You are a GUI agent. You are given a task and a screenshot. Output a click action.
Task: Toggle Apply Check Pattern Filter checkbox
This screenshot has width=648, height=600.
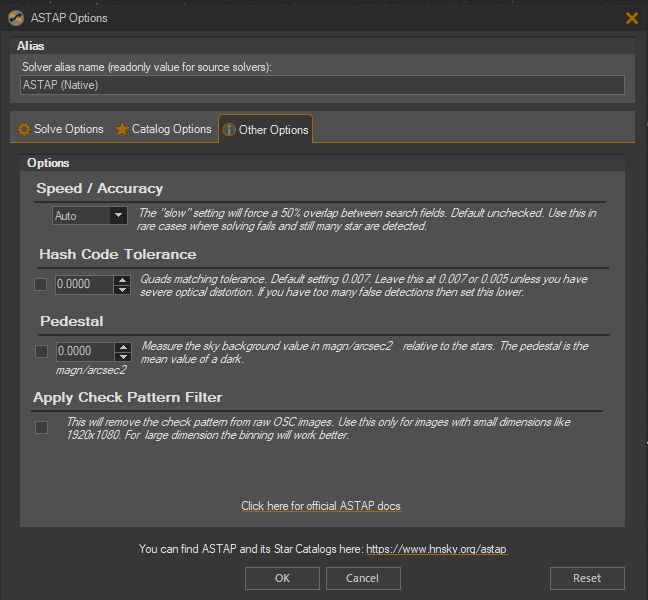(41, 427)
